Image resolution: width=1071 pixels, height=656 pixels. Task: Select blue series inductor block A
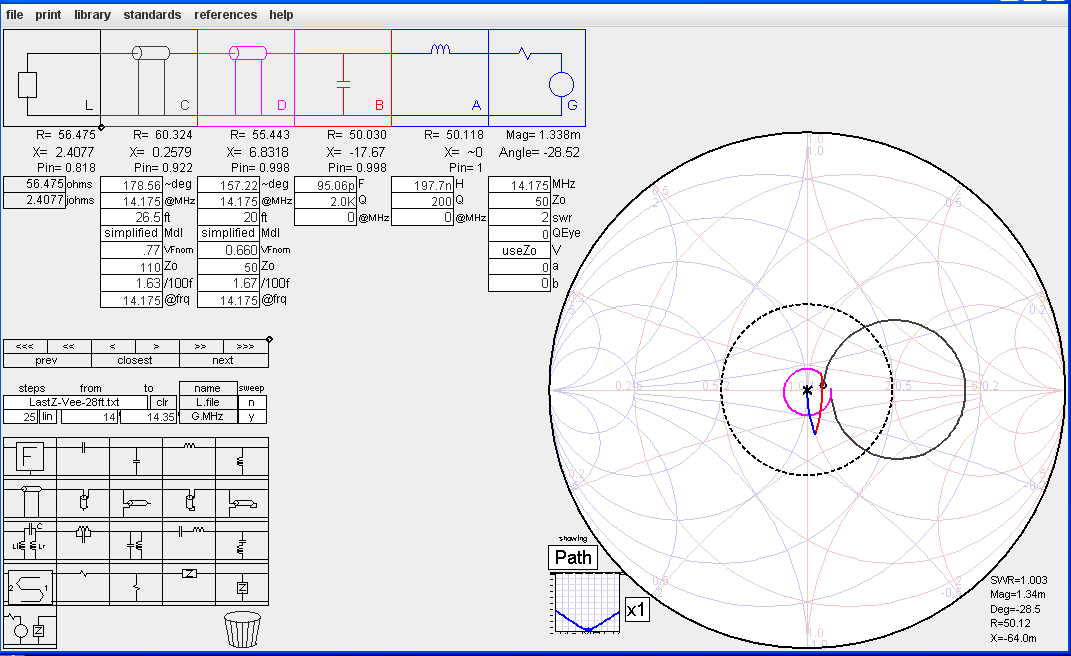[x=440, y=78]
